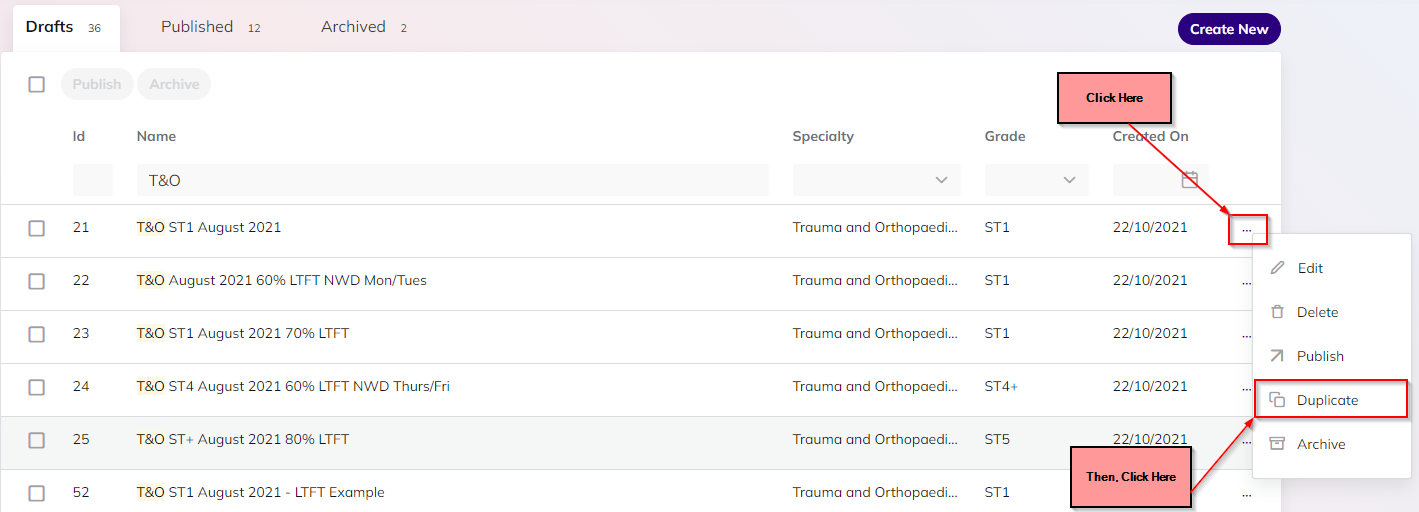This screenshot has width=1419, height=512.
Task: Check the box for T&O ST1 August 2021
Action: click(37, 228)
